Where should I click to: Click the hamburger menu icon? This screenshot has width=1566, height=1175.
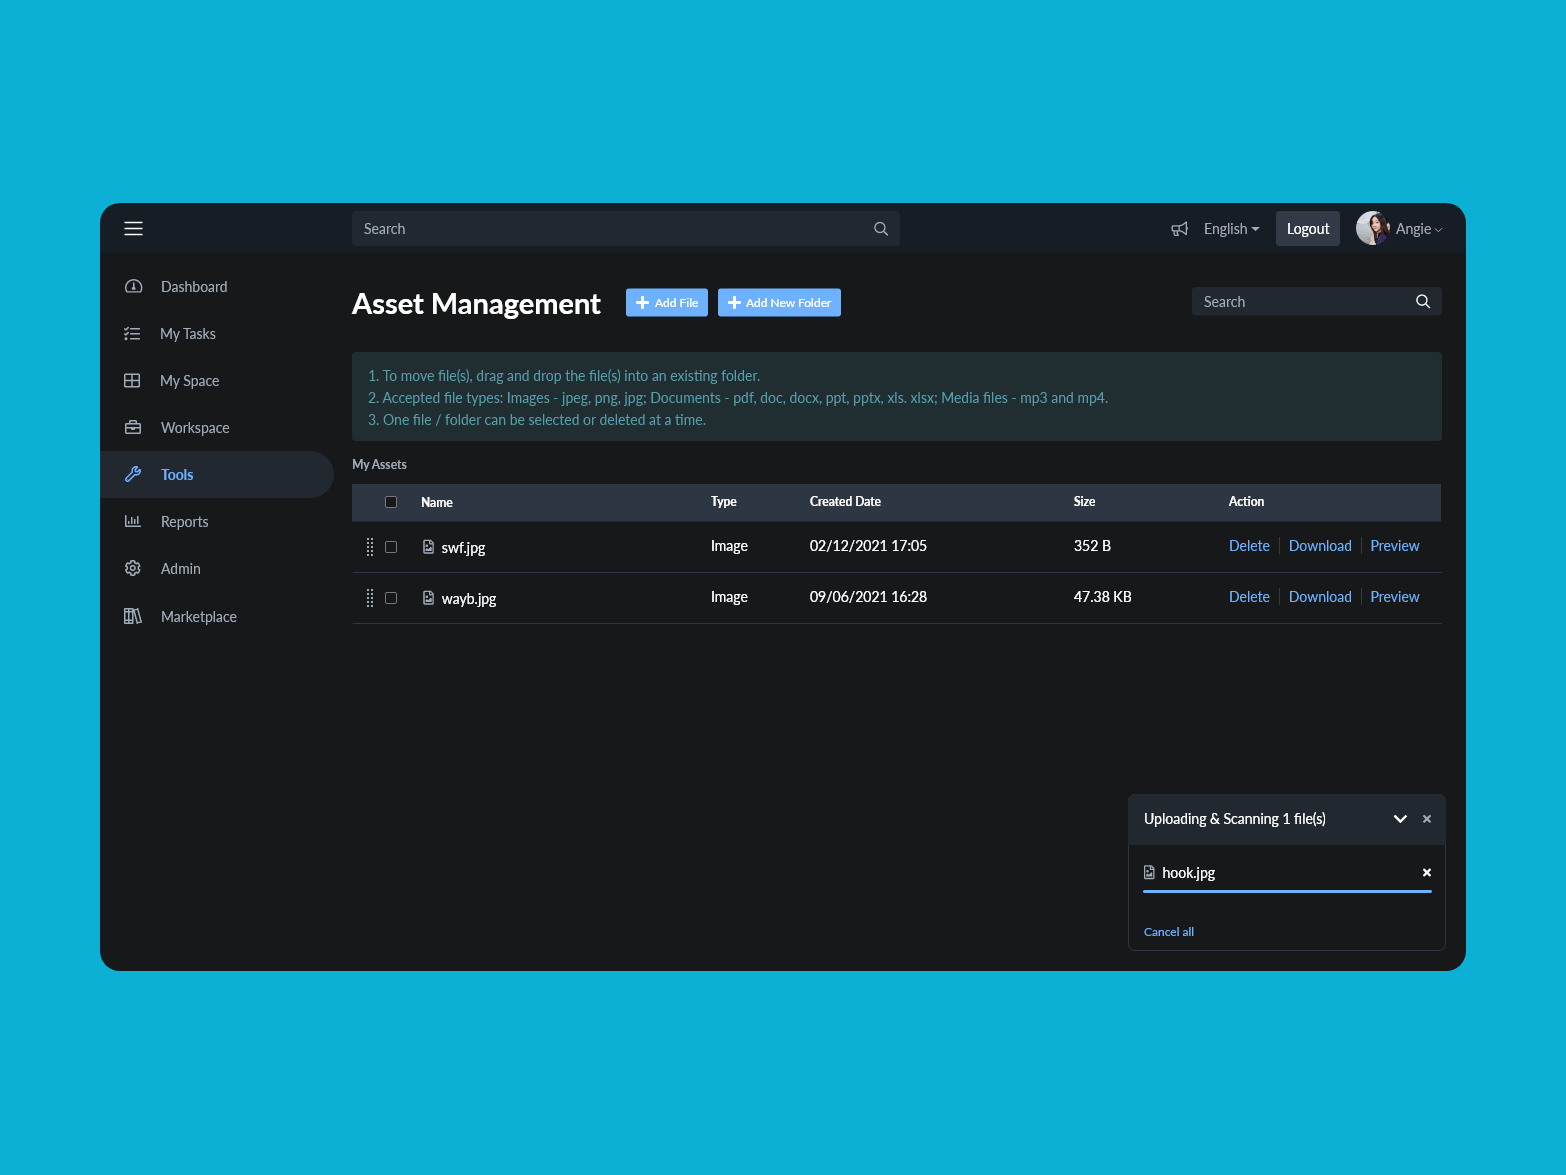coord(133,229)
